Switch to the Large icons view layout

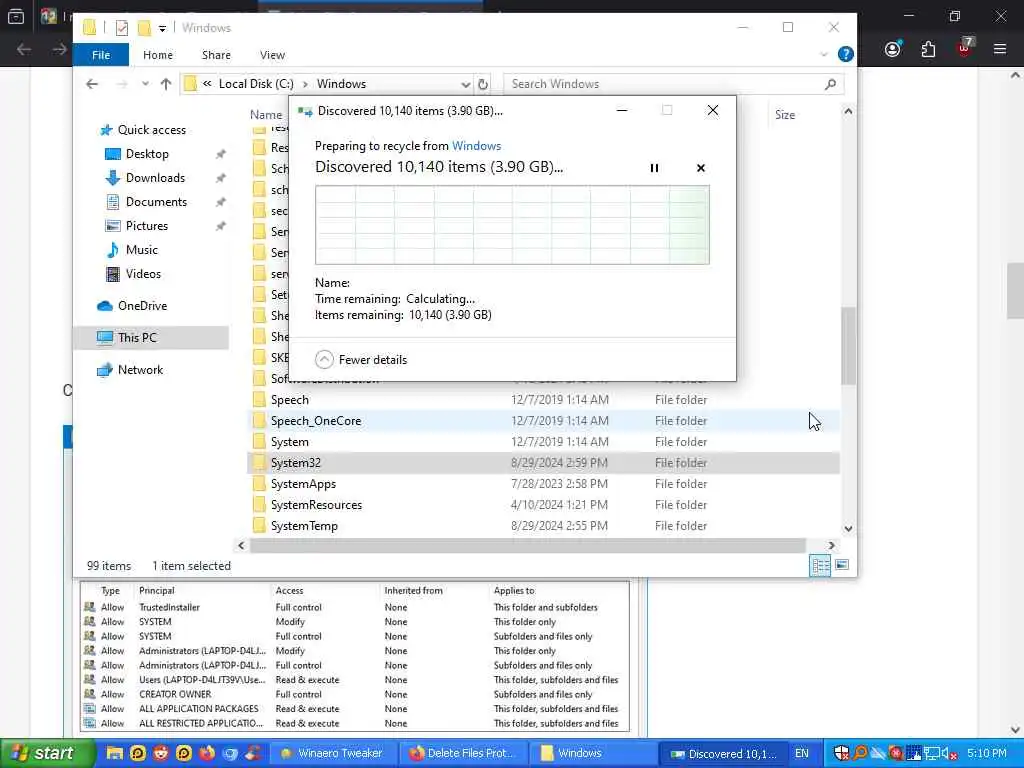pyautogui.click(x=842, y=564)
